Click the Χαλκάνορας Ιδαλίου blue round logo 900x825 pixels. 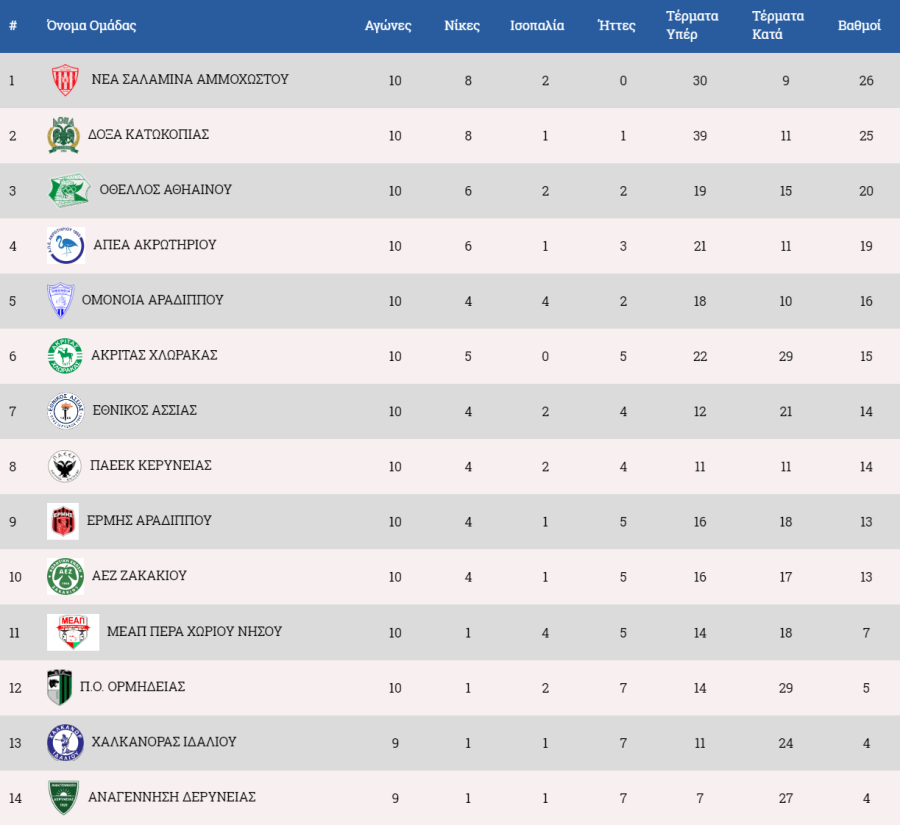[x=65, y=742]
